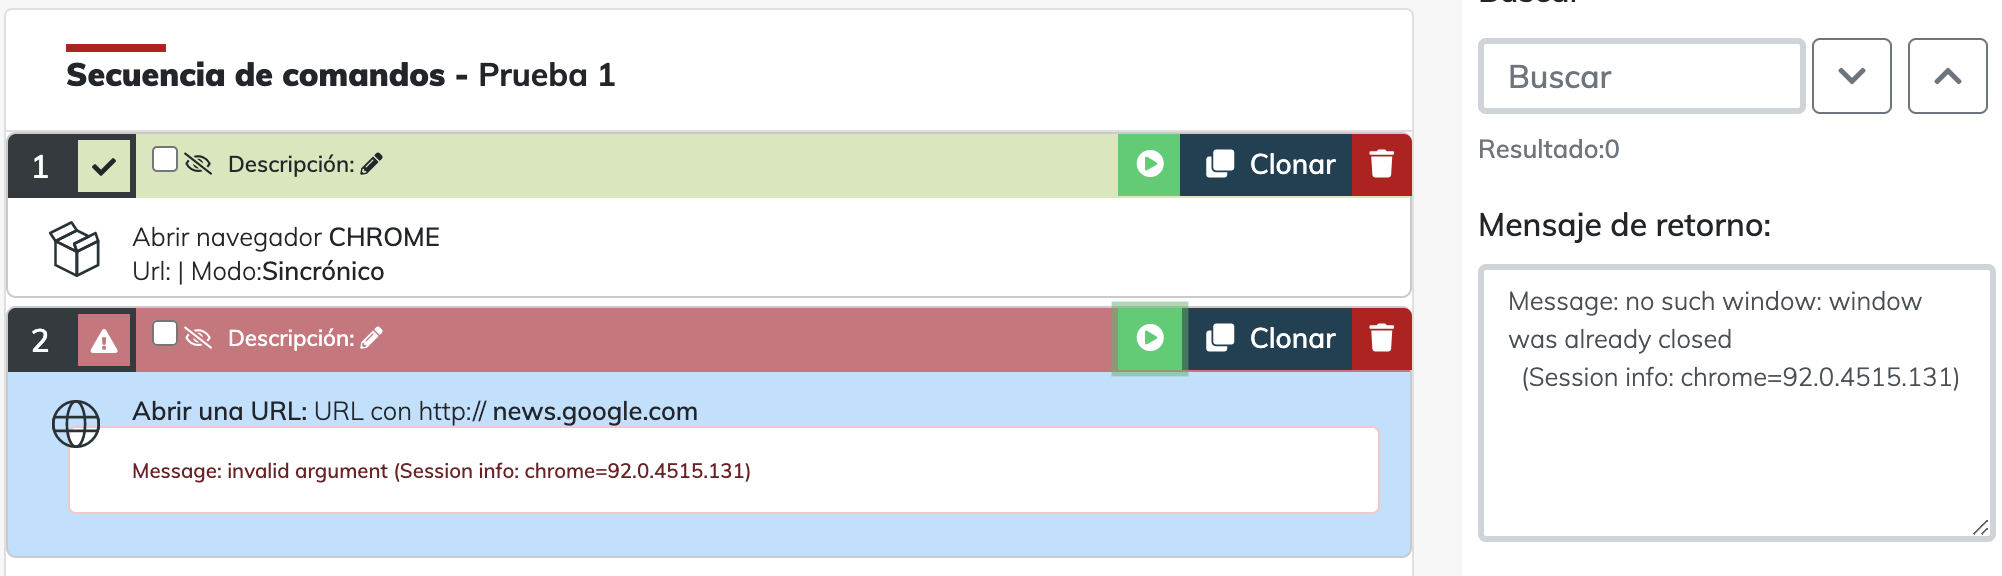Run command 1 with its play button
2002x576 pixels.
[x=1149, y=164]
